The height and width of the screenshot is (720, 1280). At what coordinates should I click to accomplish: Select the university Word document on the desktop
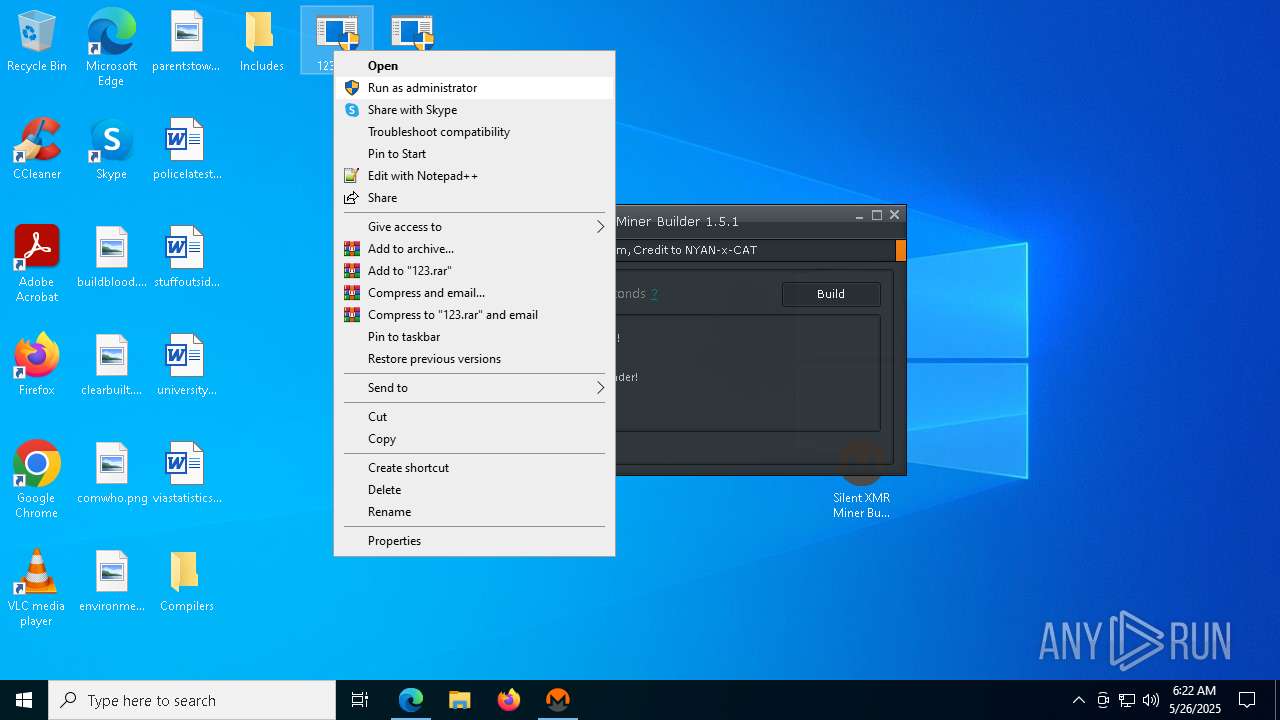coord(186,366)
